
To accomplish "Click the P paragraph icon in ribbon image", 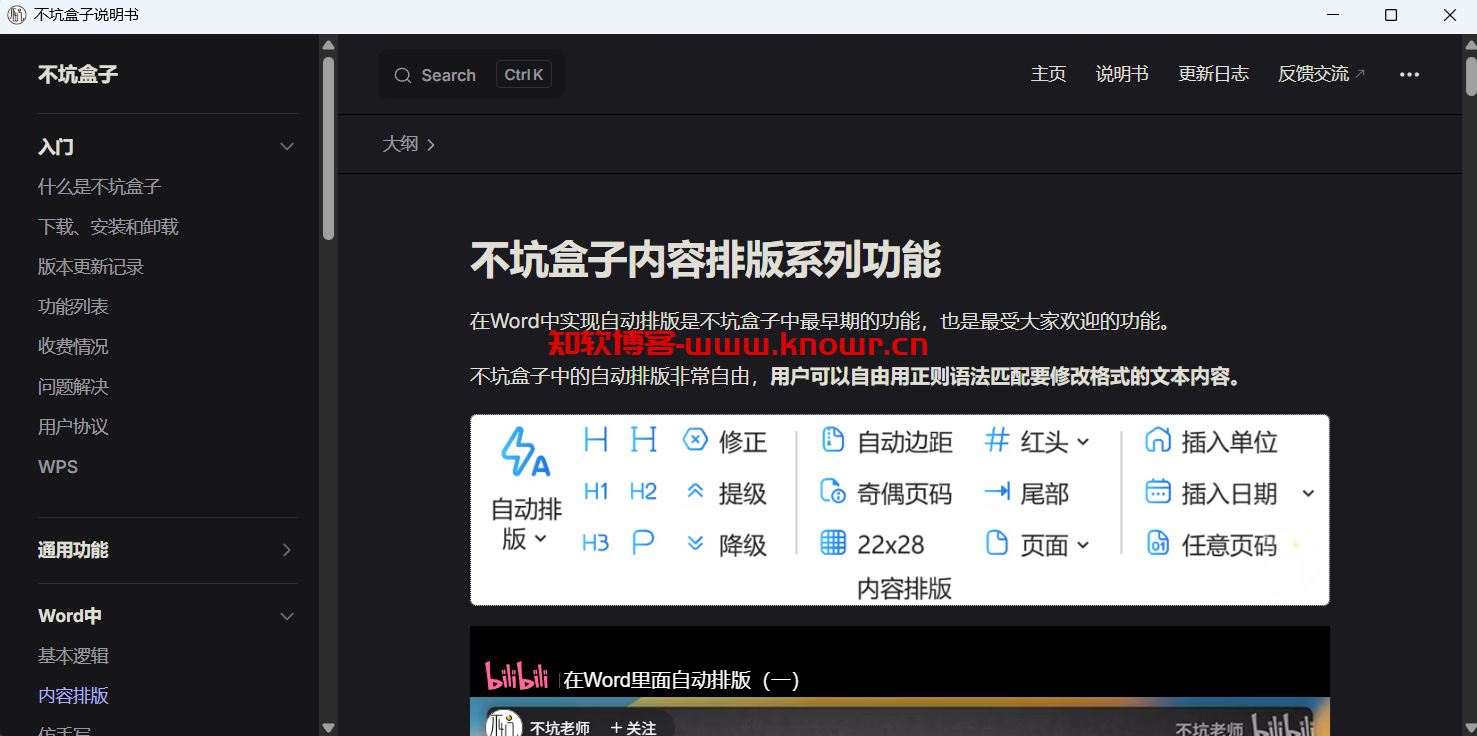I will (x=643, y=543).
